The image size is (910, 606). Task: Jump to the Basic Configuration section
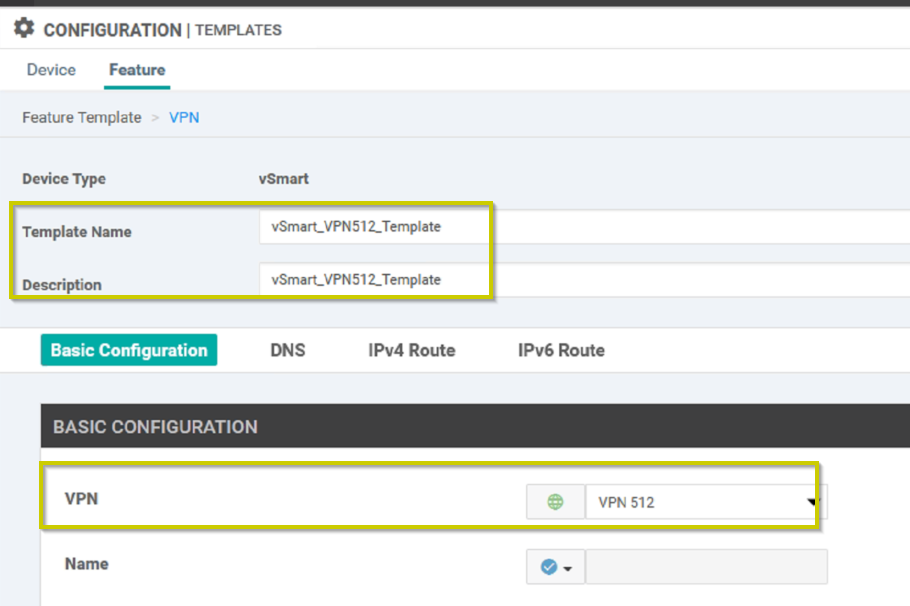(x=129, y=350)
